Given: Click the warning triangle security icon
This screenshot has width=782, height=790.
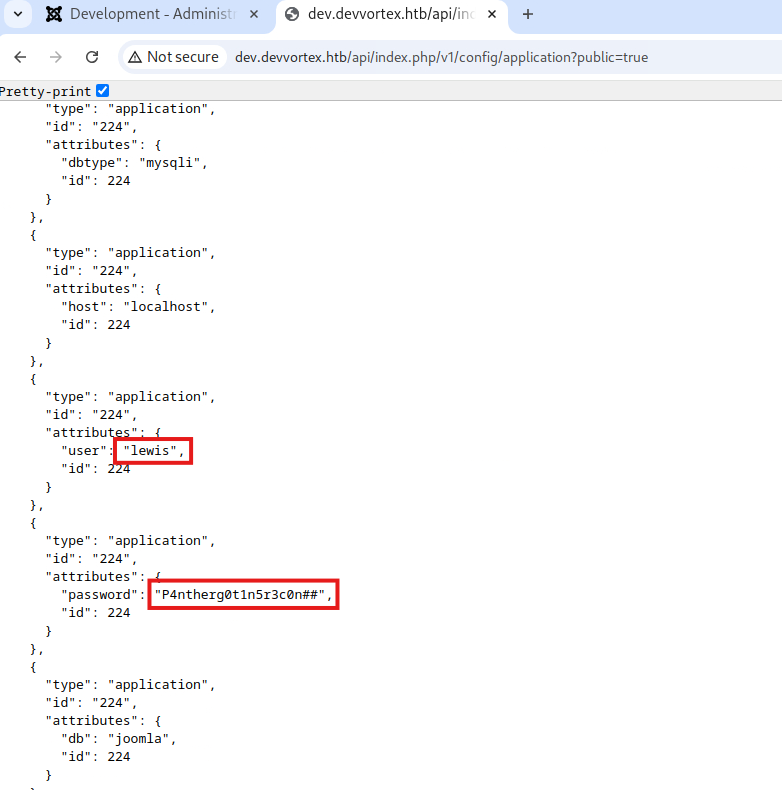Looking at the screenshot, I should tap(134, 57).
